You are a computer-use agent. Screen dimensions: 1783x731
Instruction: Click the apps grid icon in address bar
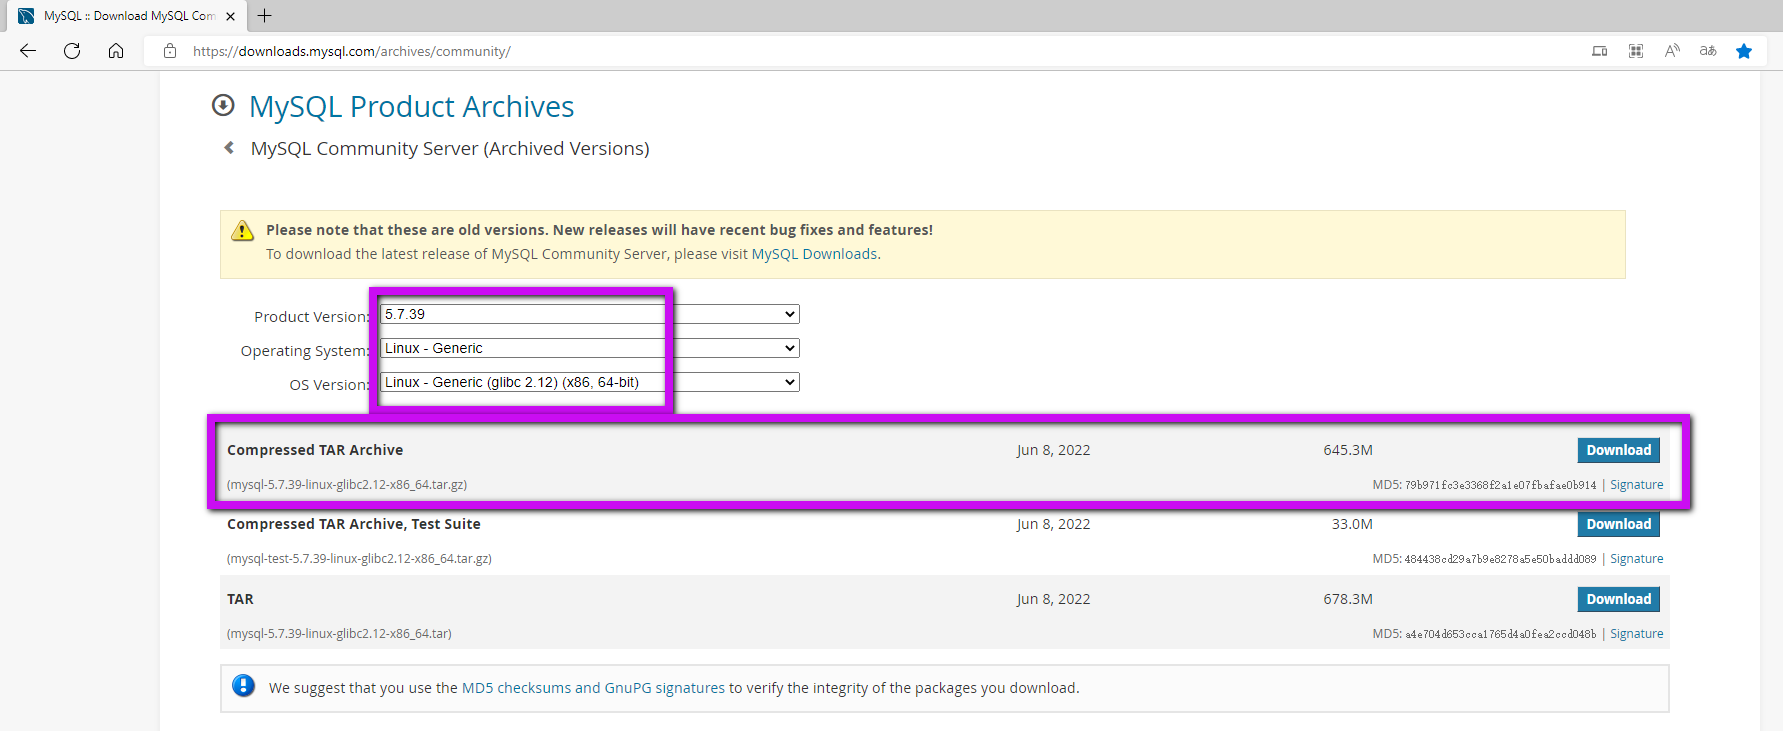coord(1636,51)
